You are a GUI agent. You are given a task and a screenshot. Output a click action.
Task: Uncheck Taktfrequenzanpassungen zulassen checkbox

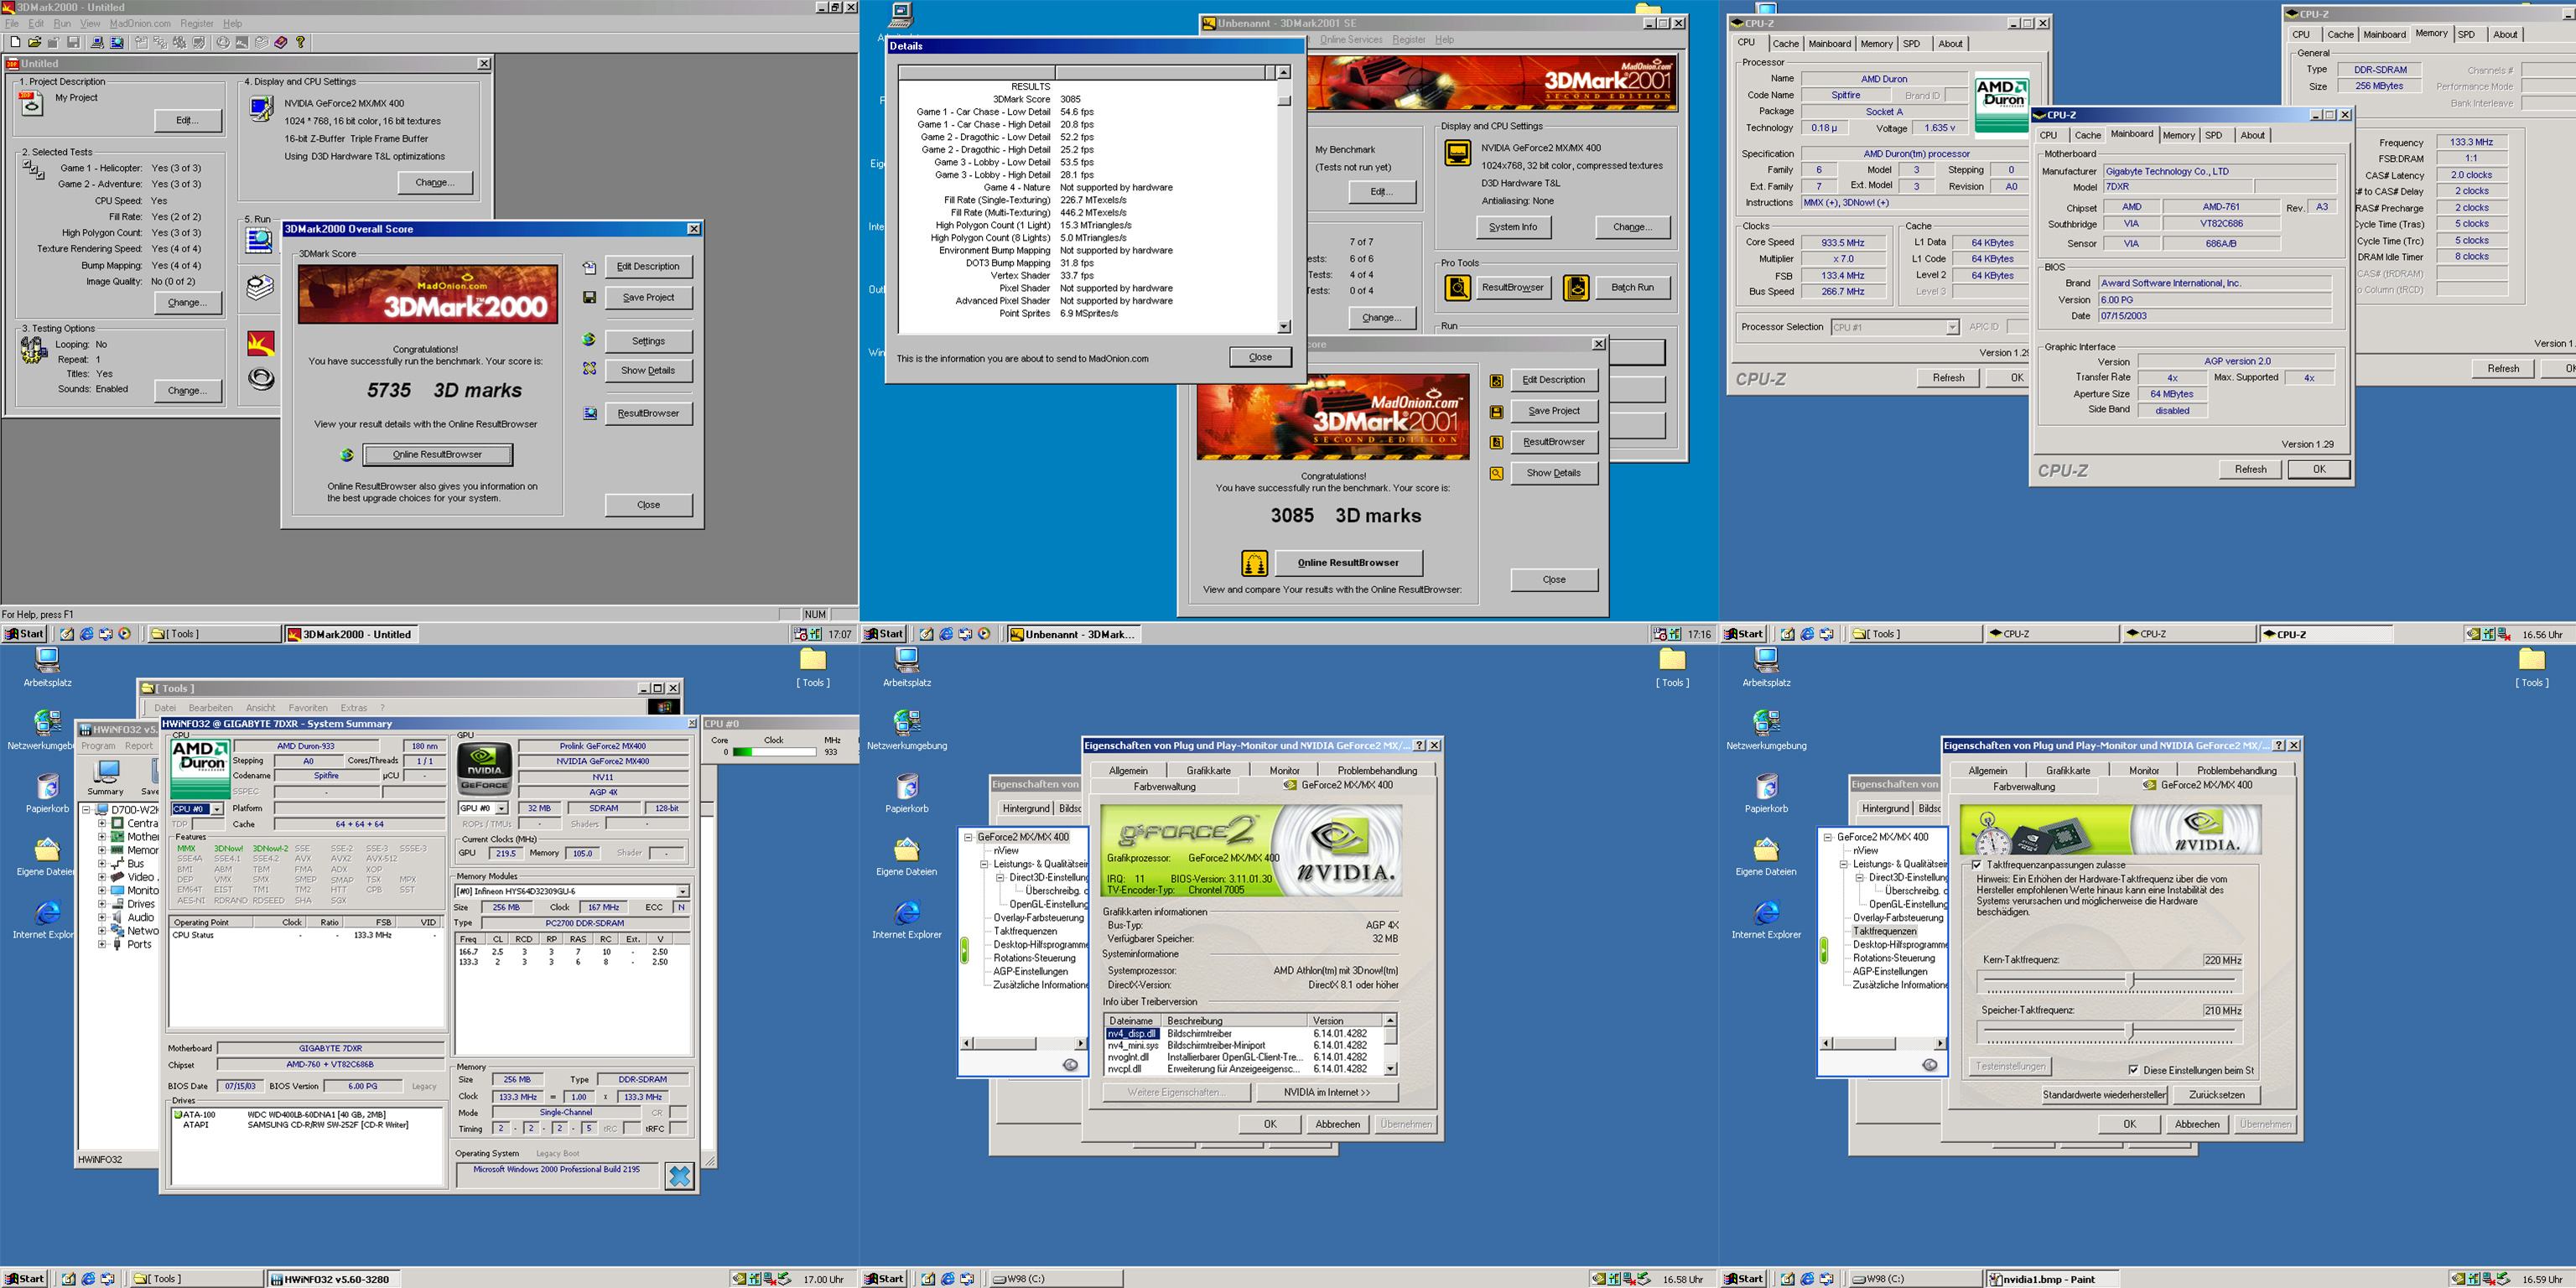(x=1976, y=865)
